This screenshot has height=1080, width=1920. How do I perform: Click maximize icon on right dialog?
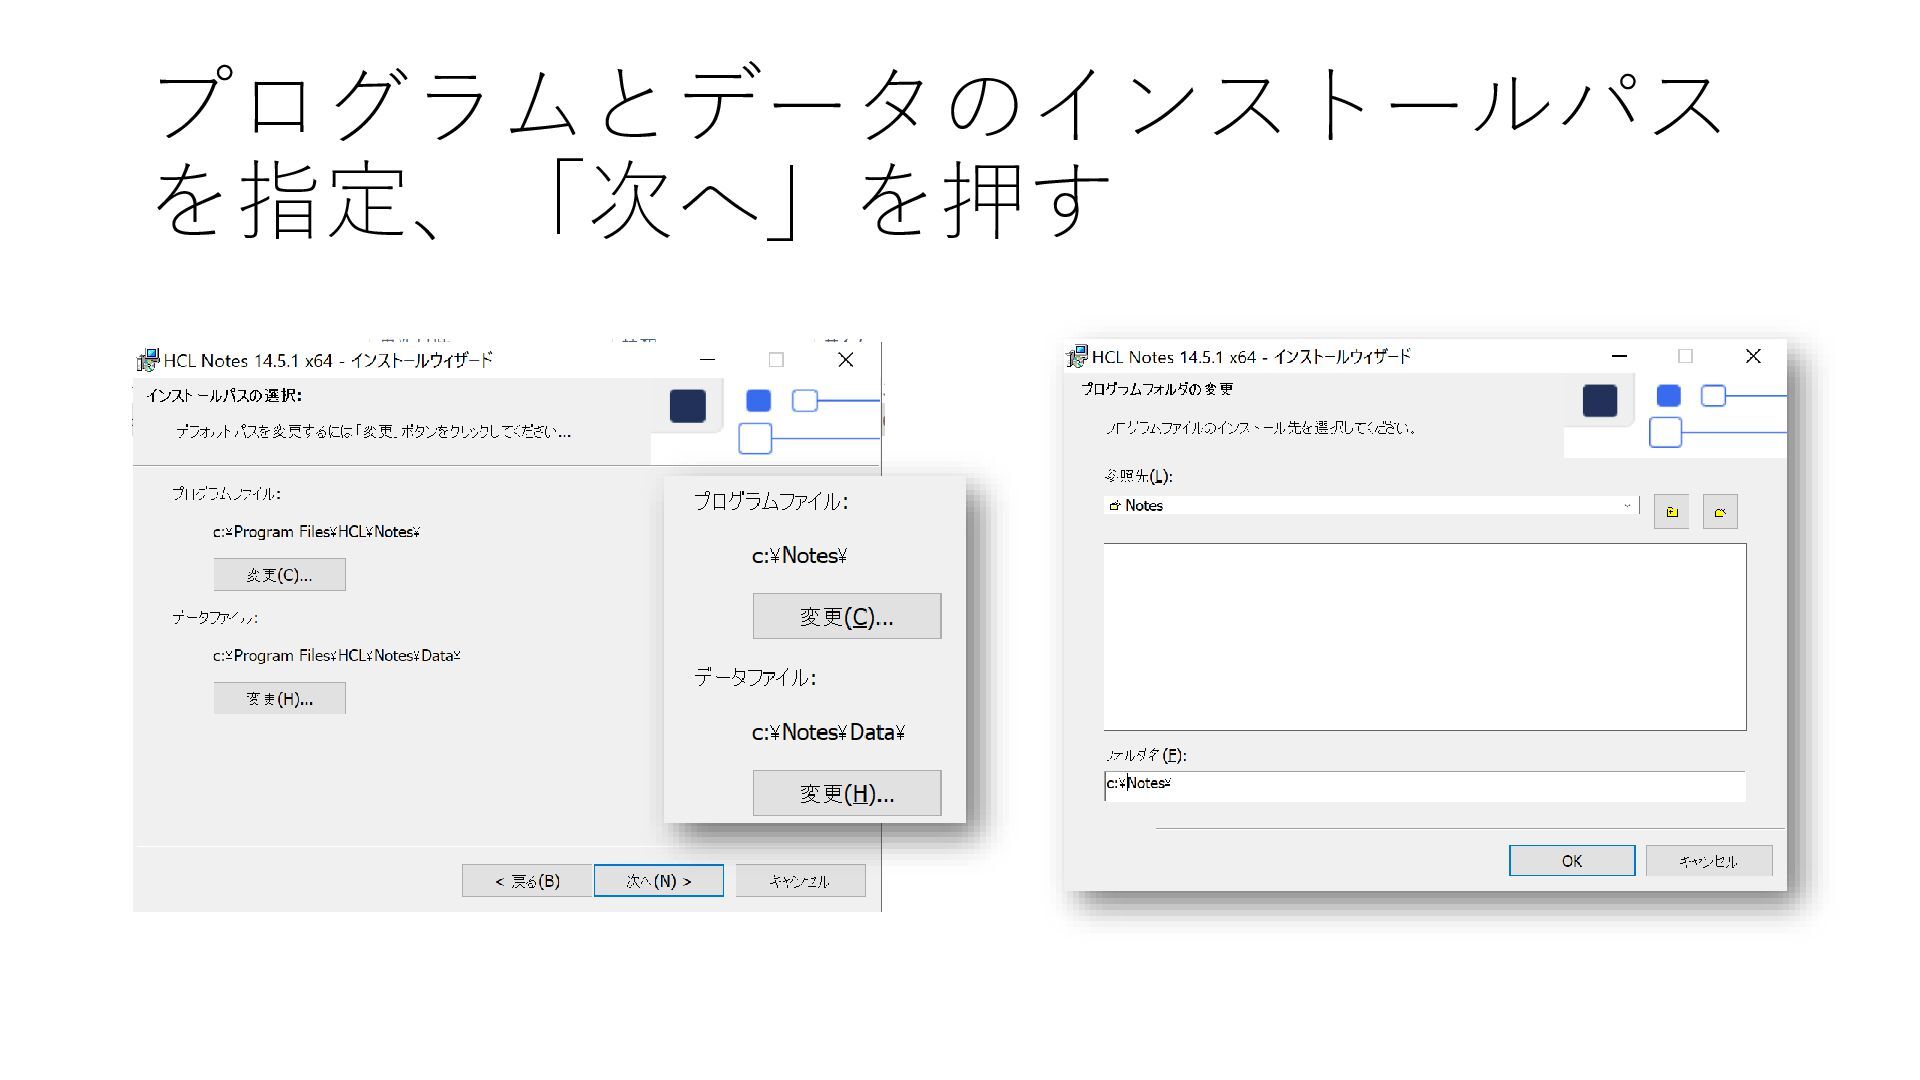(x=1685, y=357)
